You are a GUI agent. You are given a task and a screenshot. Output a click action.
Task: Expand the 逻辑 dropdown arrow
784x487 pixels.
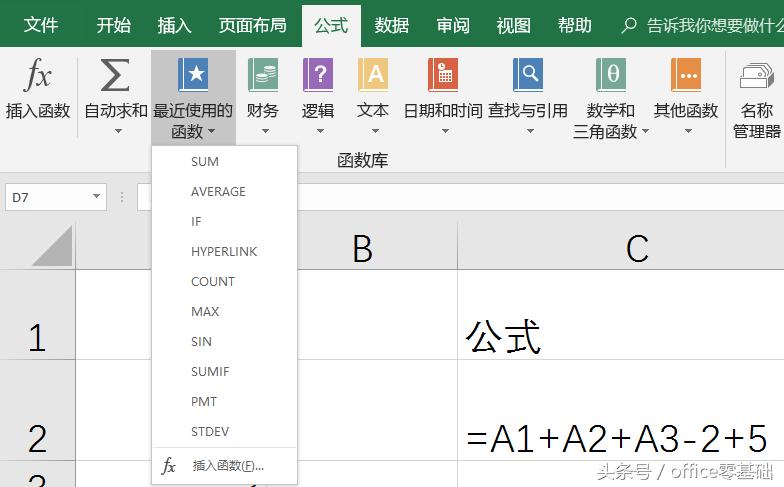[320, 131]
